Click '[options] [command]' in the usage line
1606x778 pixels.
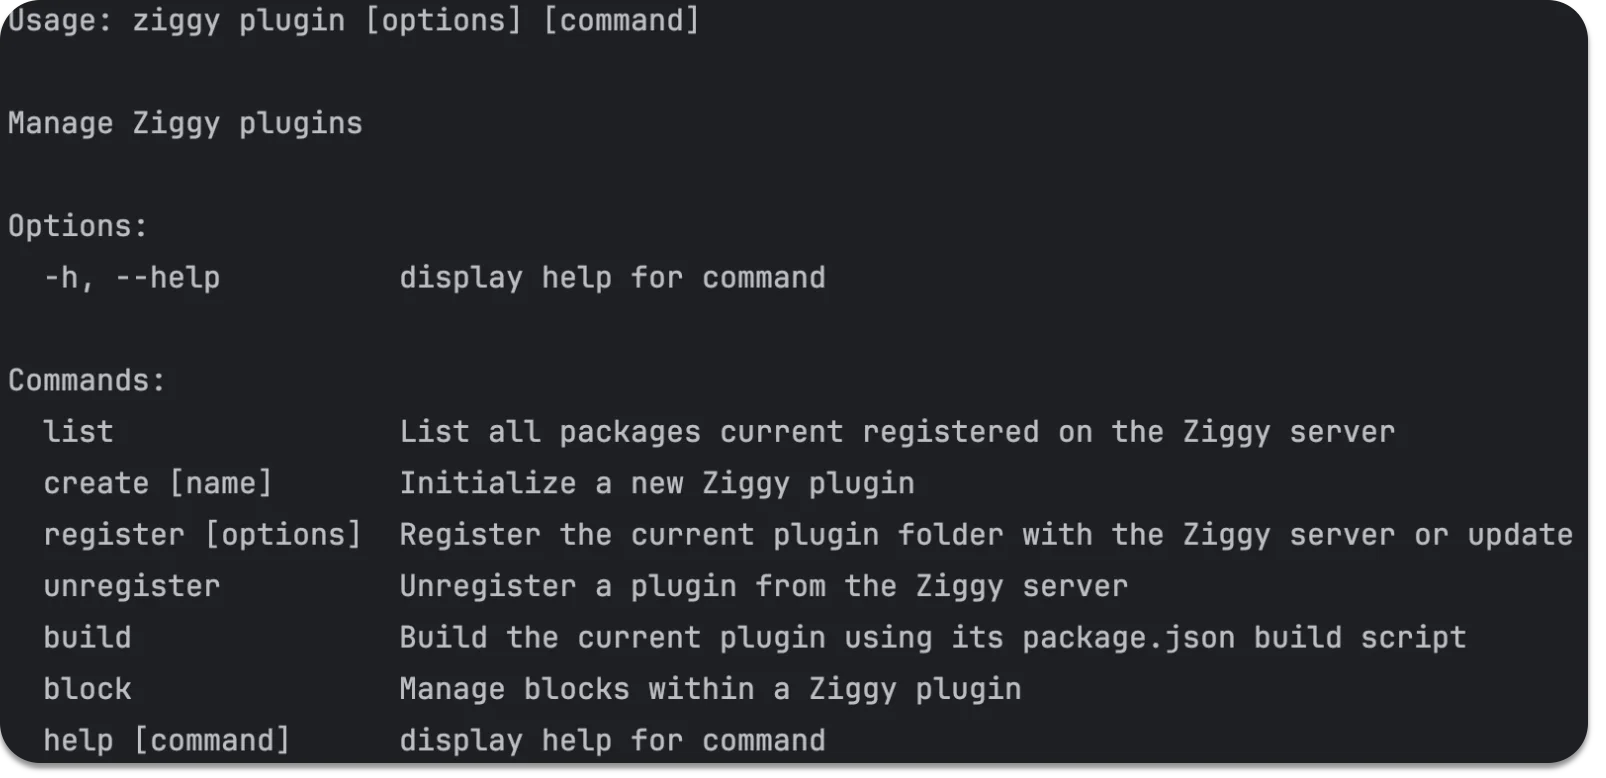coord(532,21)
